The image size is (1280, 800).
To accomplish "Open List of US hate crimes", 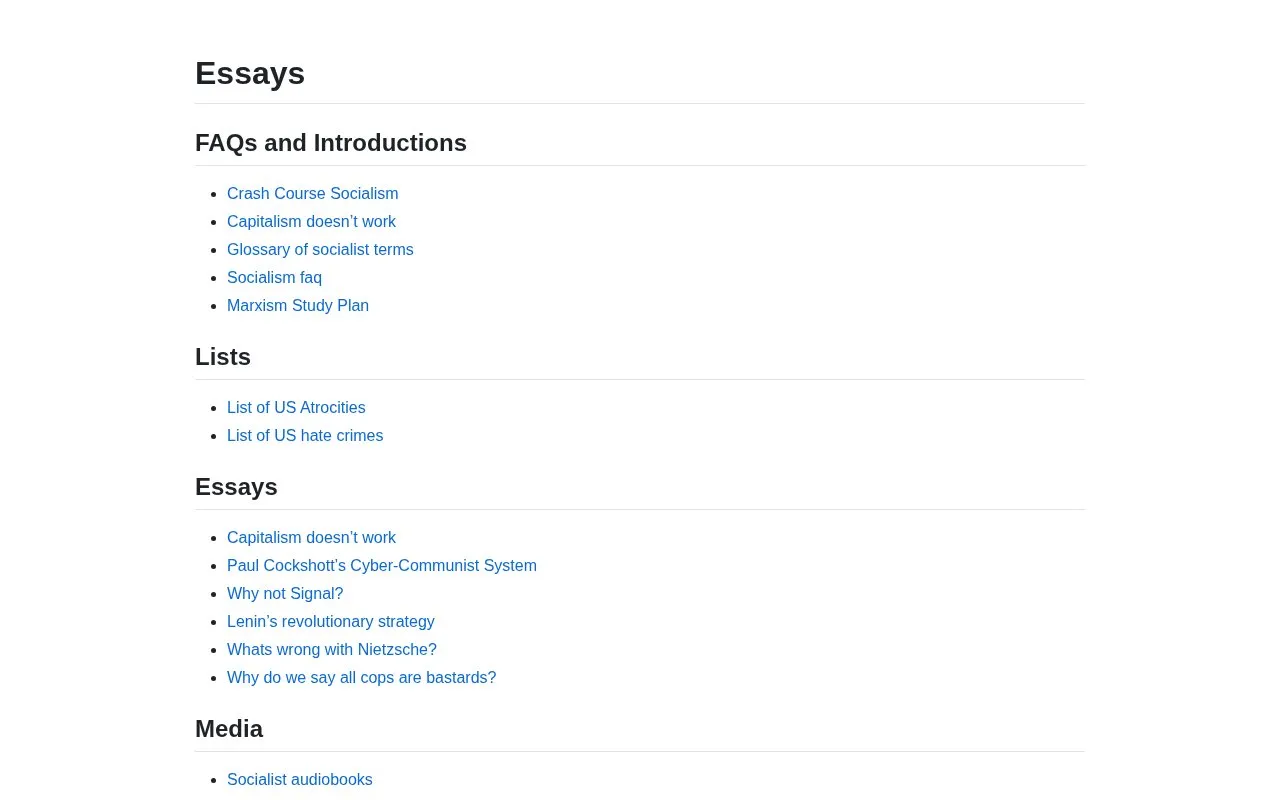I will [x=305, y=436].
